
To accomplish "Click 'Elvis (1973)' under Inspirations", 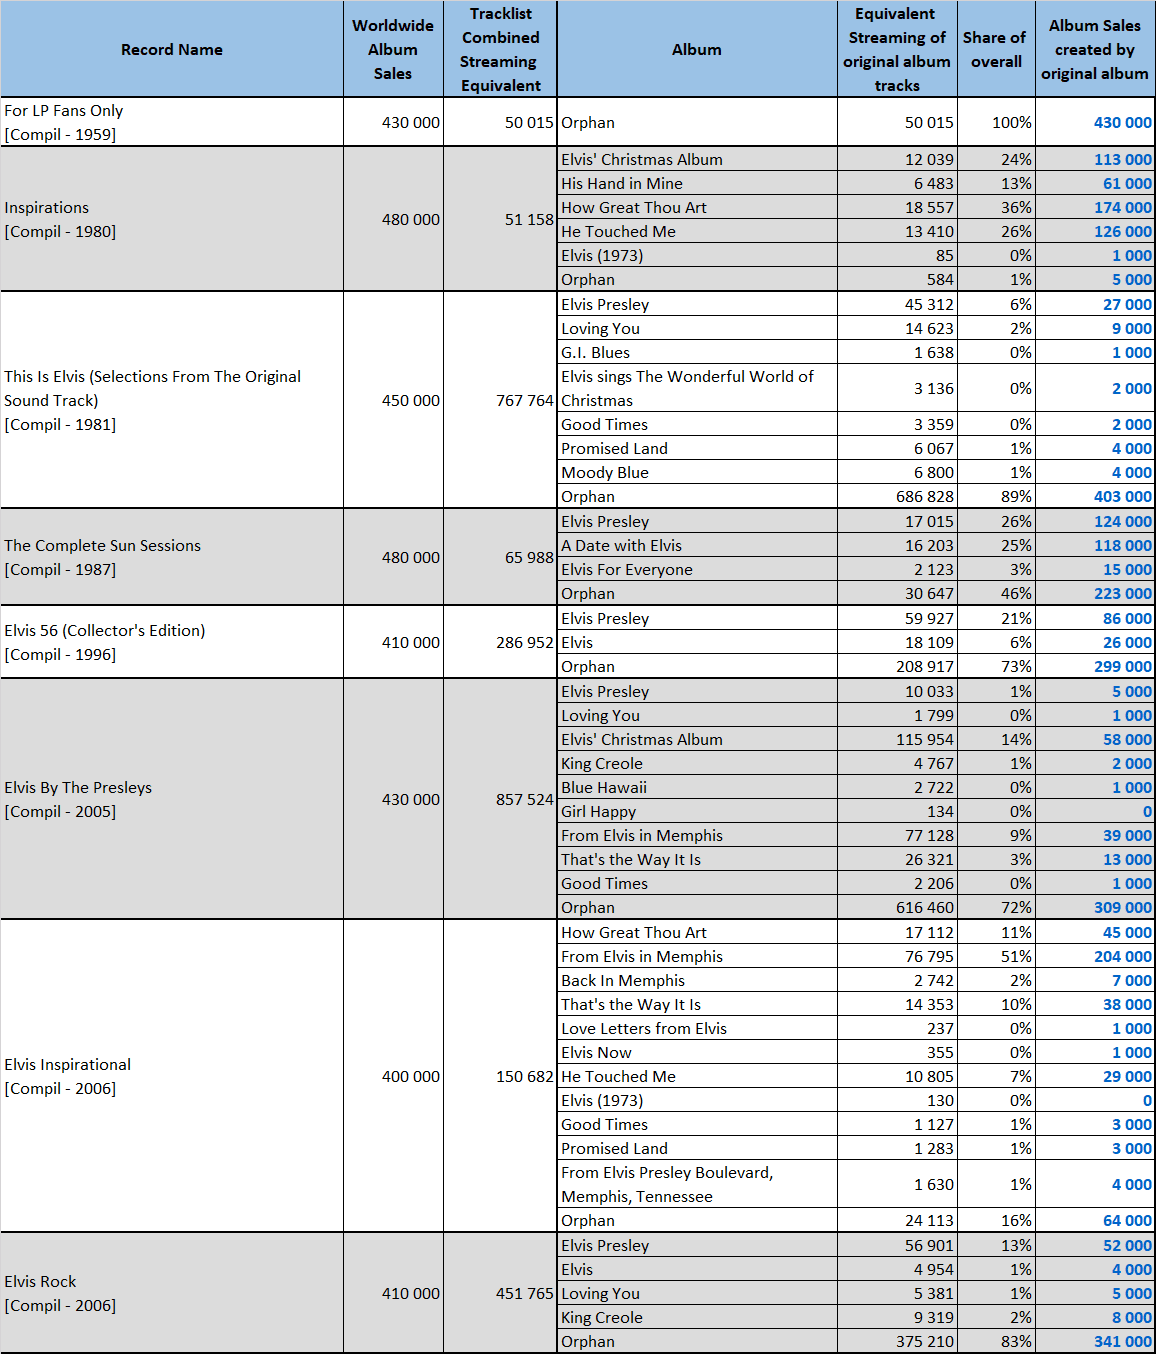I will pyautogui.click(x=697, y=255).
